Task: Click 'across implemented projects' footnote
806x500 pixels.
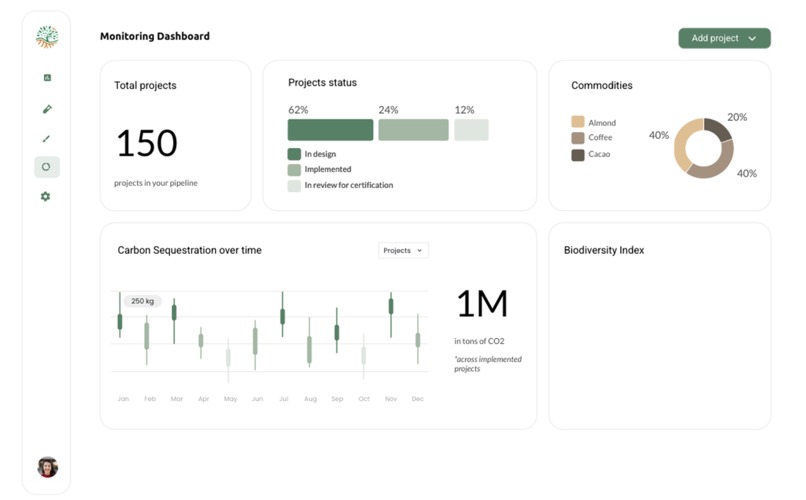Action: tap(488, 364)
